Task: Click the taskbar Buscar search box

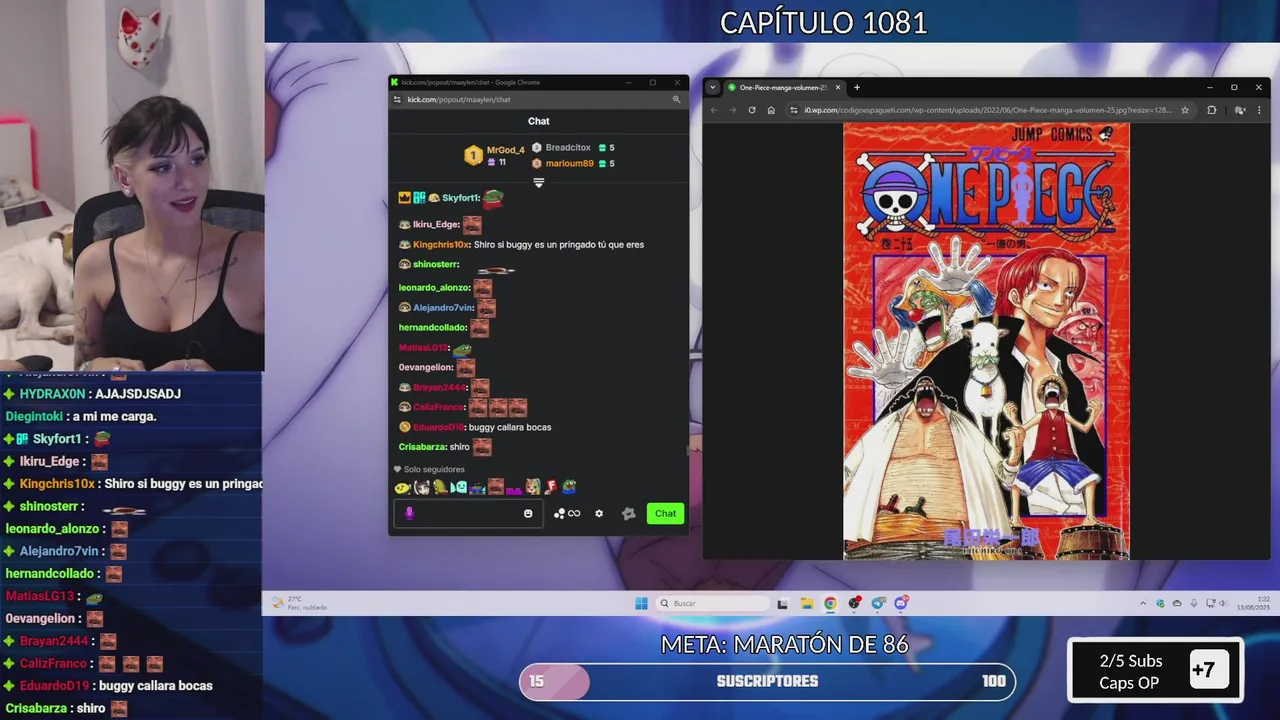Action: click(x=714, y=603)
